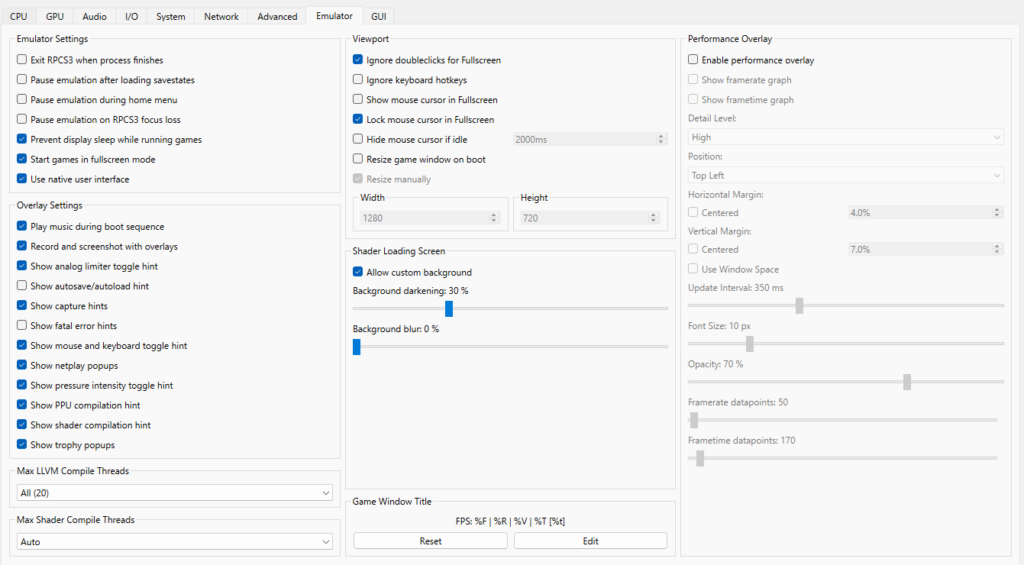Check Ignore keyboard hotkeys option
The width and height of the screenshot is (1024, 565).
[x=359, y=80]
